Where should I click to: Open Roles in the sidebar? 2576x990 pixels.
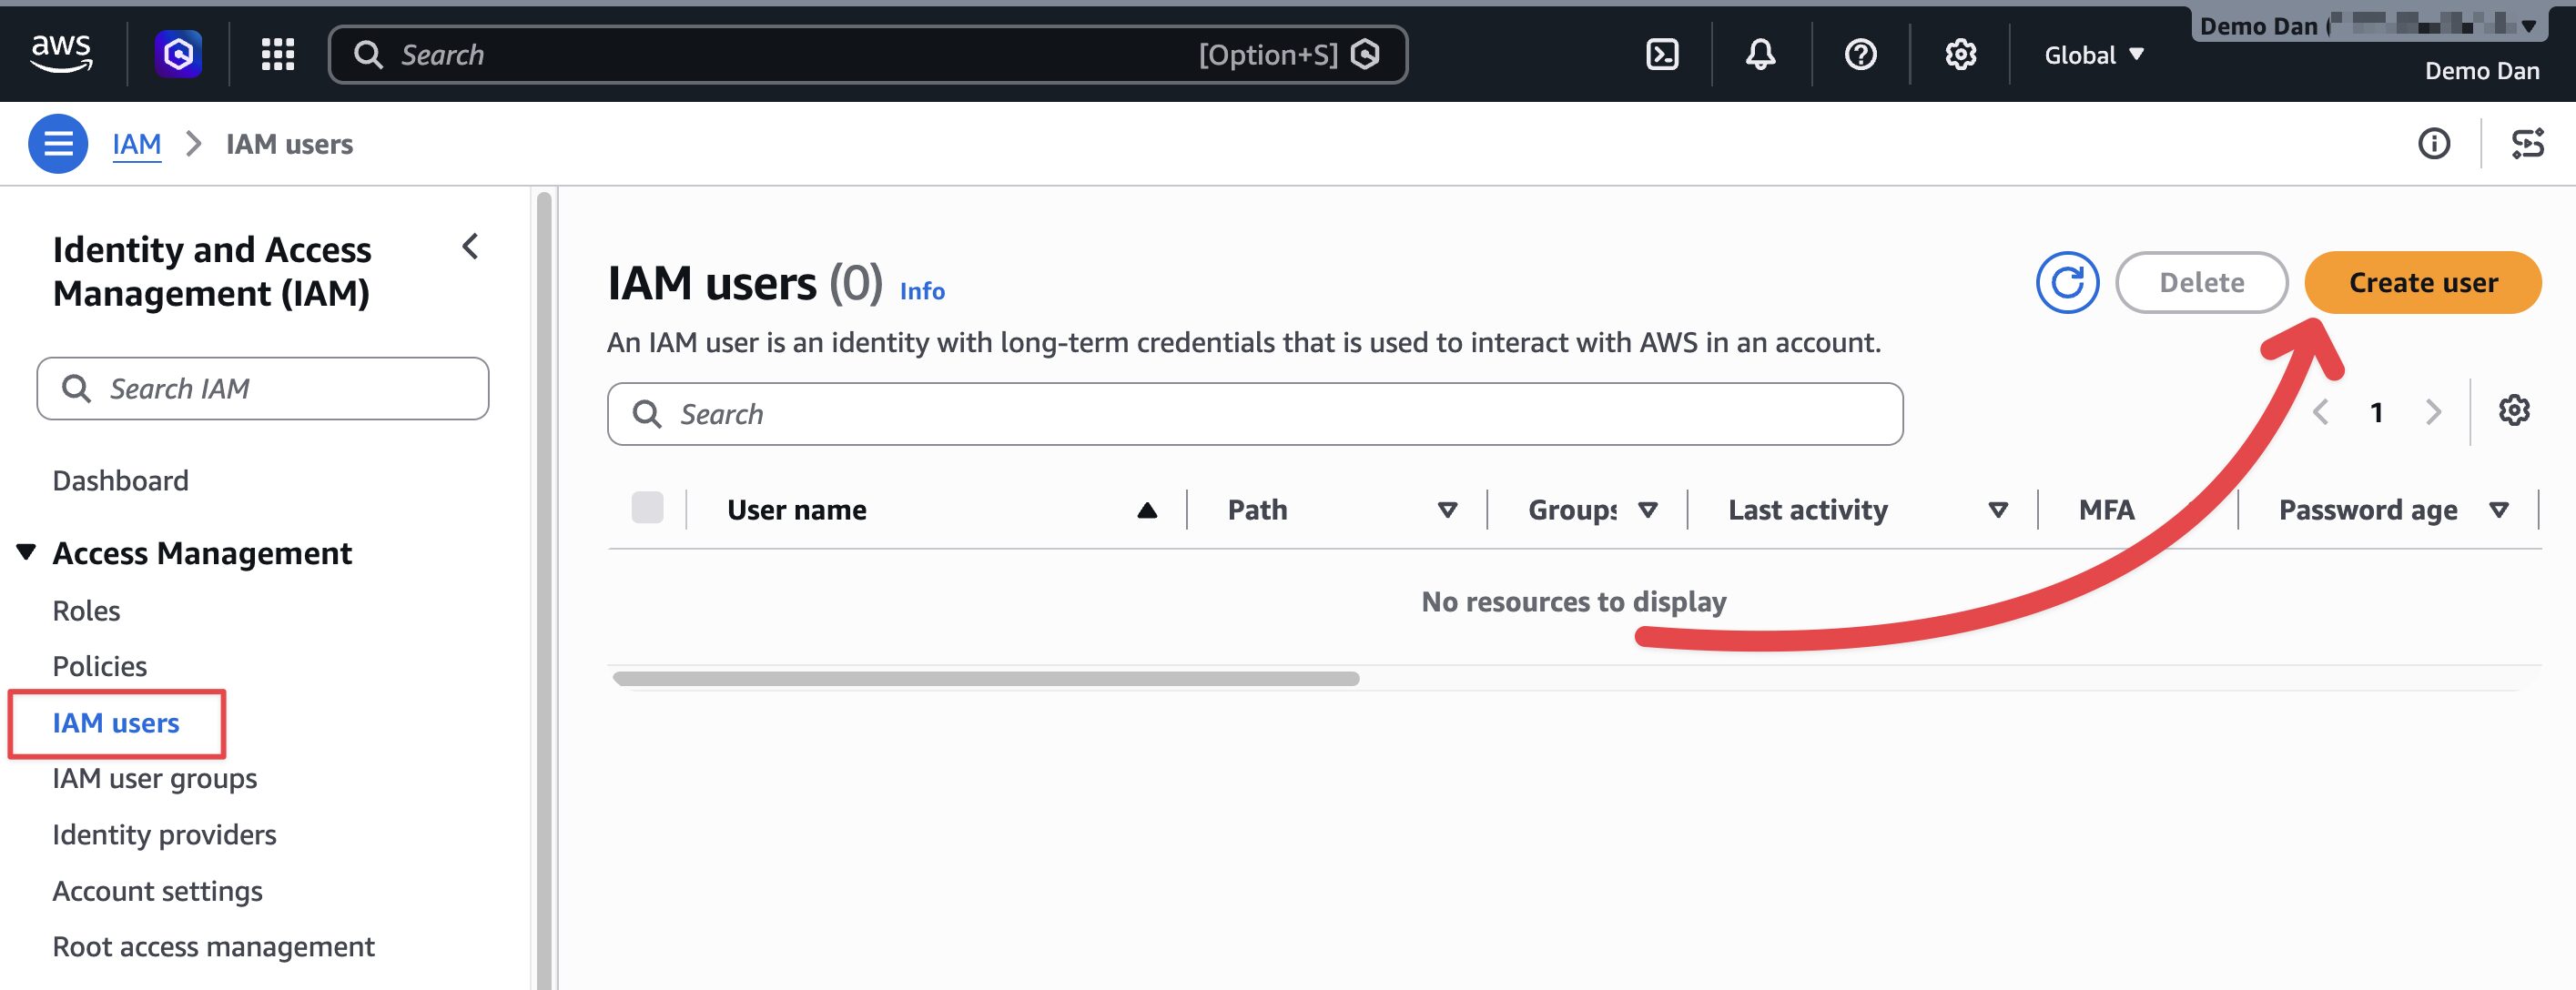(x=86, y=610)
